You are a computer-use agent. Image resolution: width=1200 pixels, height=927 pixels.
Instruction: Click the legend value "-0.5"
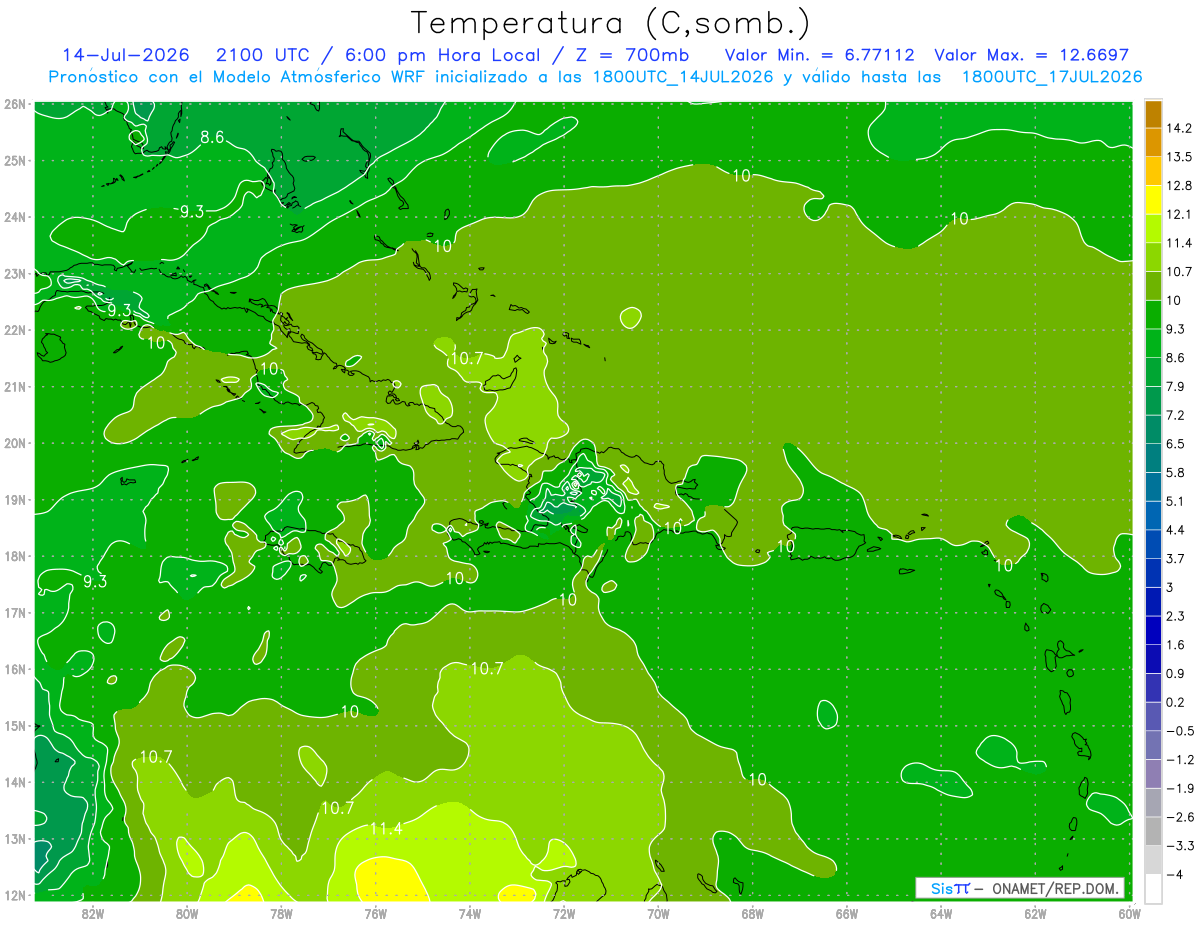tap(1180, 731)
